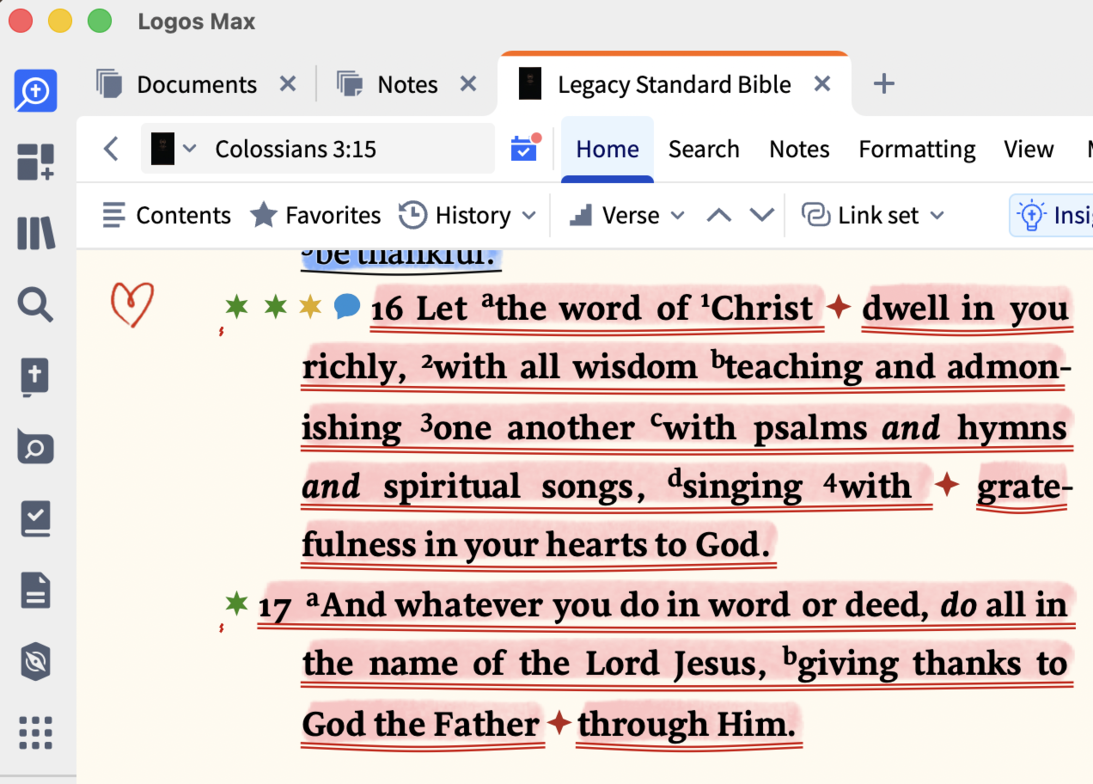The height and width of the screenshot is (784, 1093).
Task: Click the Colossians 3:15 reference box
Action: (x=318, y=148)
